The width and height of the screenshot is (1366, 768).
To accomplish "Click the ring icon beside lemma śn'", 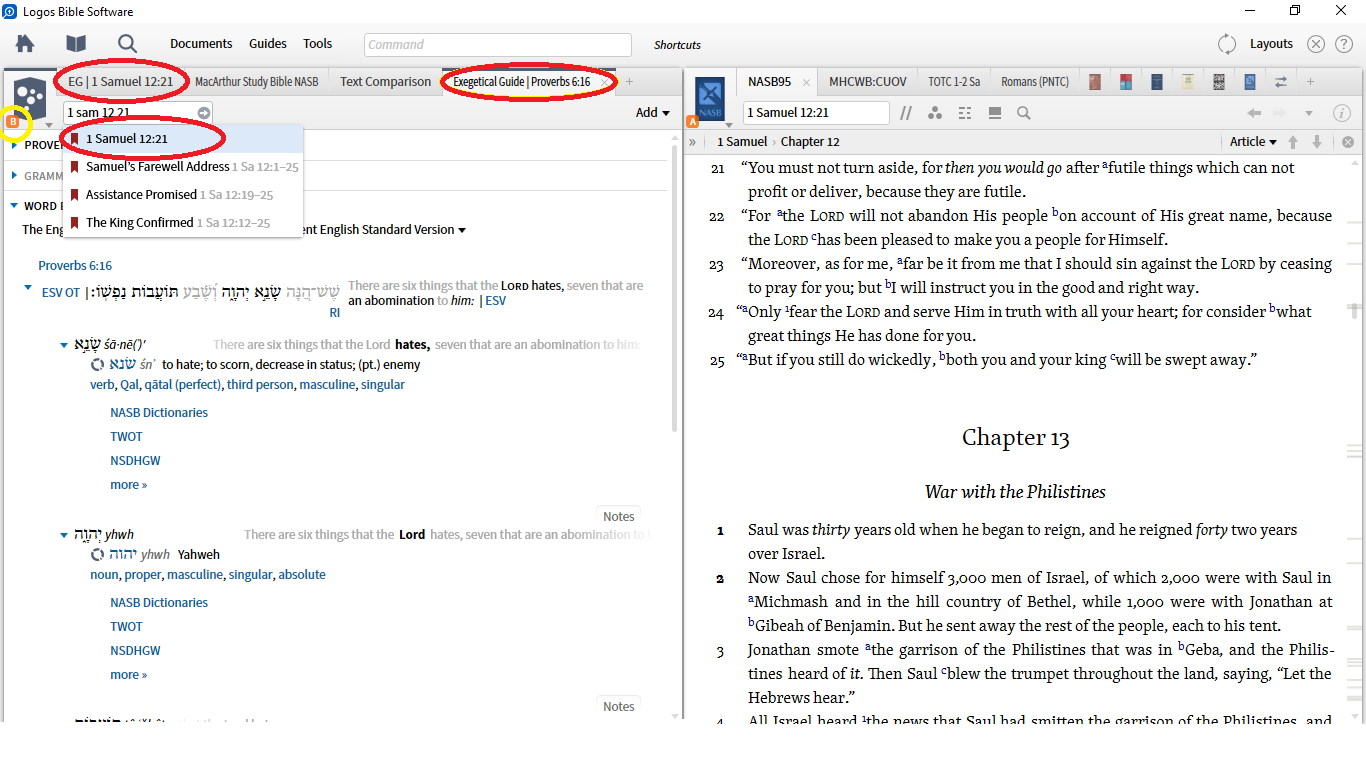I will coord(97,365).
